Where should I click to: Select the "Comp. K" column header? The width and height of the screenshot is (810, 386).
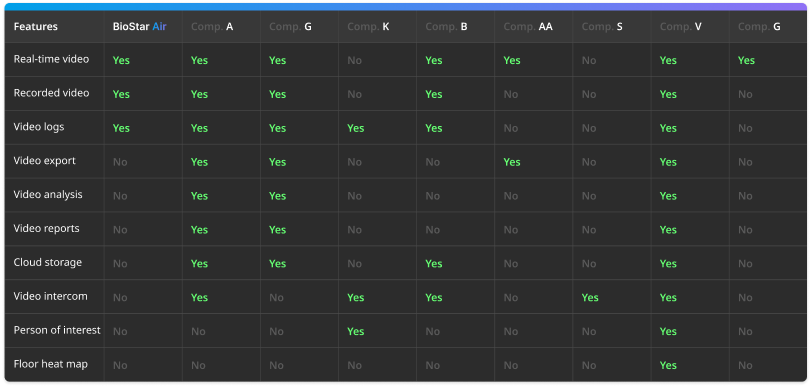point(368,26)
